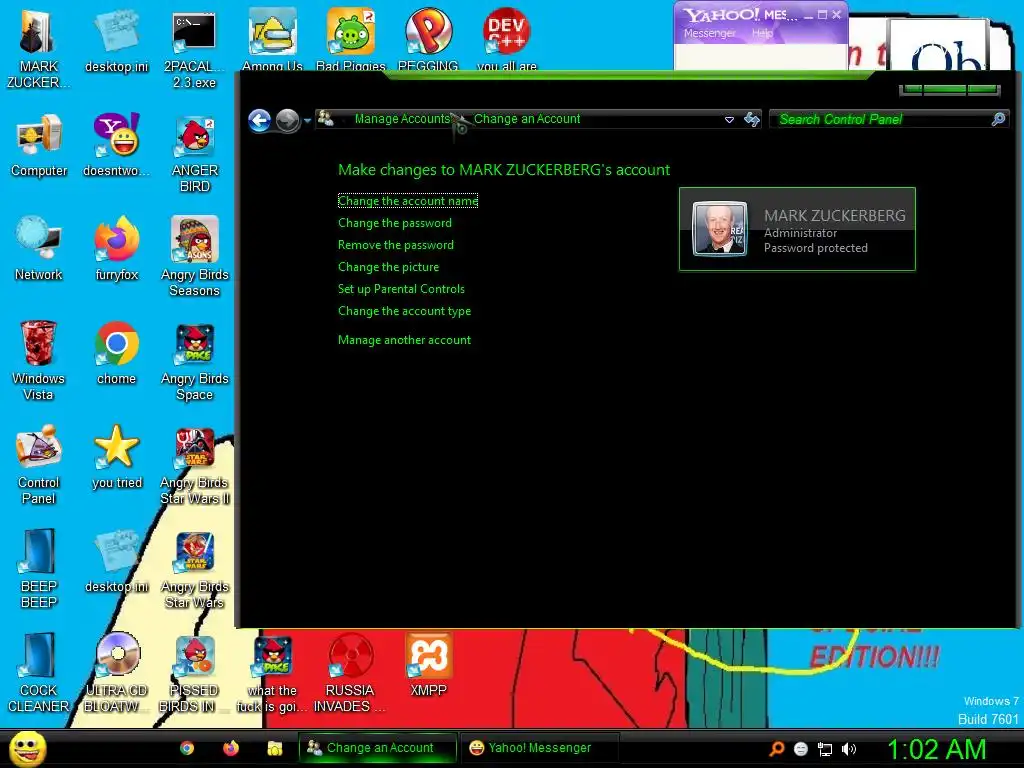The width and height of the screenshot is (1024, 768).
Task: Open the Computer desktop icon
Action: (39, 146)
